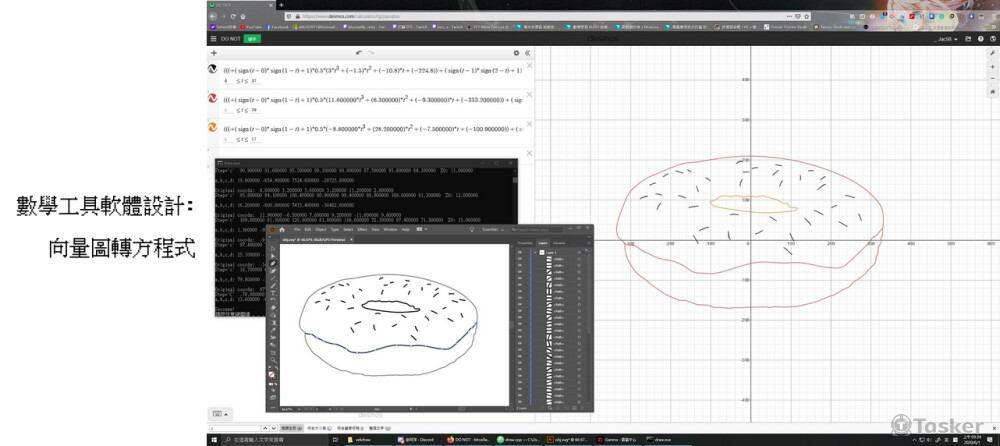Image resolution: width=1000 pixels, height=446 pixels.
Task: Switch to the Properties panel tab
Action: click(x=524, y=243)
